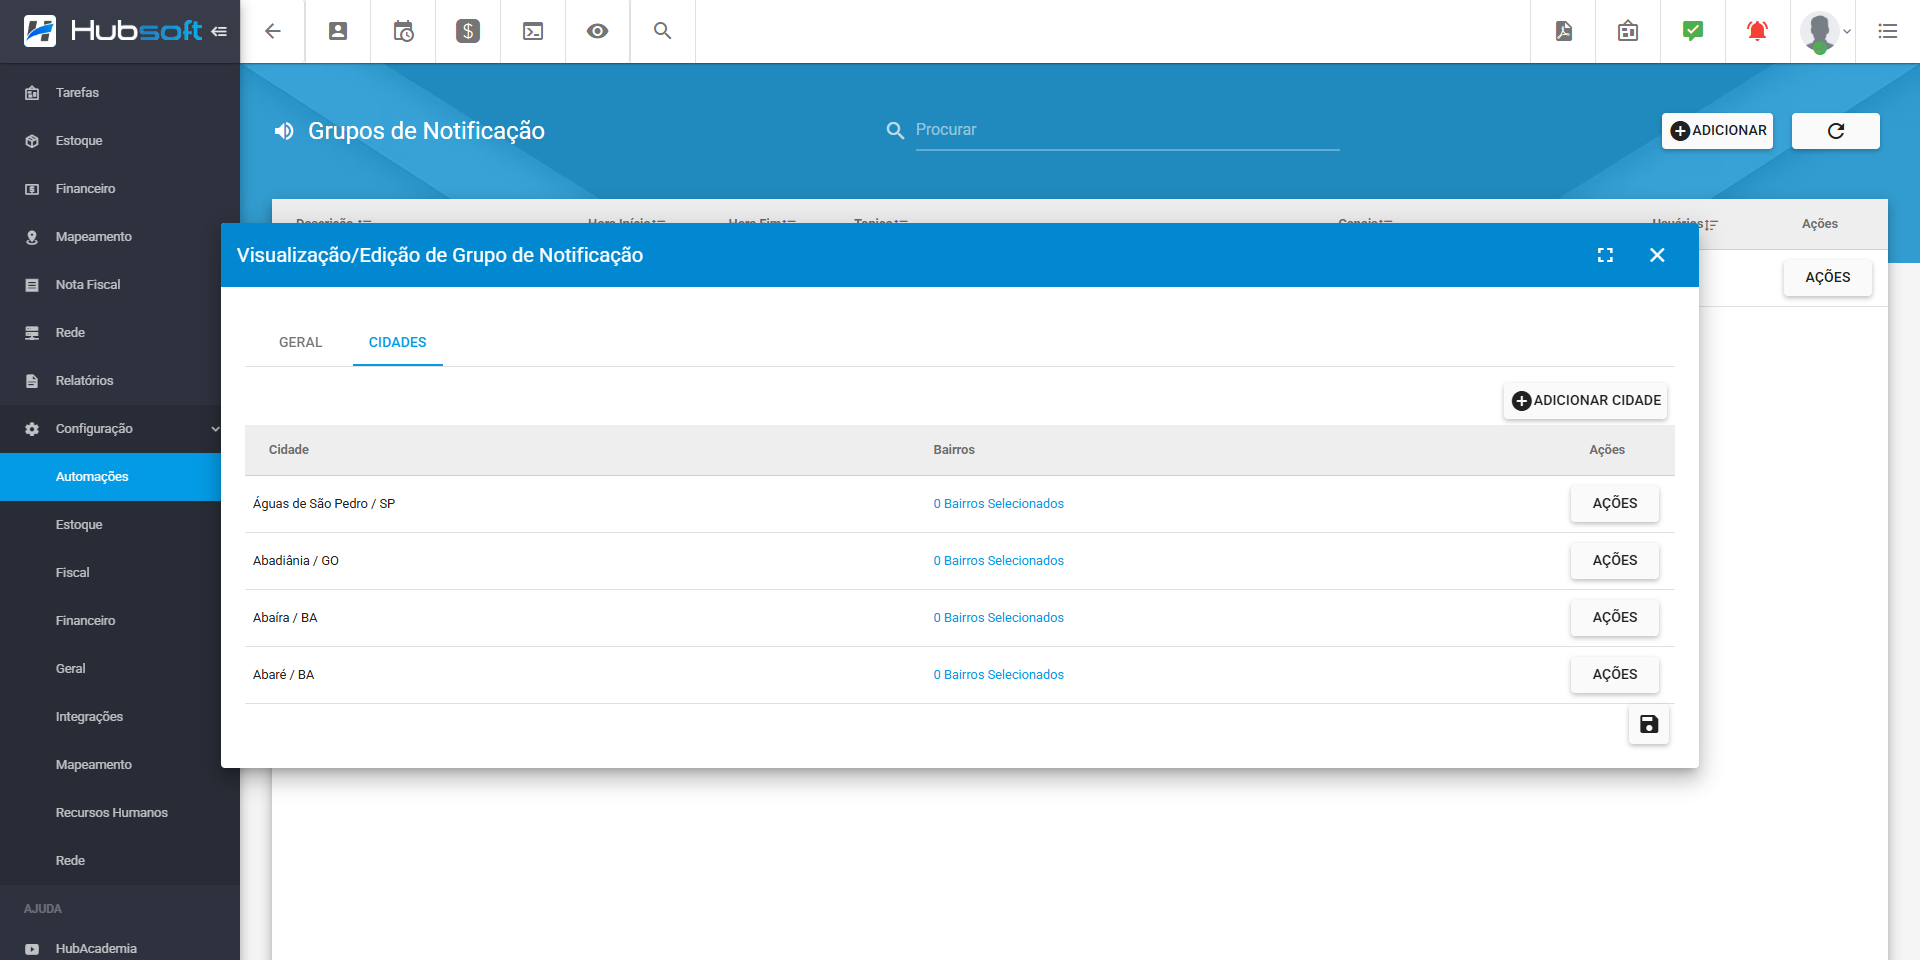Click the ADICIONAR CIDADE button
The image size is (1920, 960).
click(x=1586, y=401)
